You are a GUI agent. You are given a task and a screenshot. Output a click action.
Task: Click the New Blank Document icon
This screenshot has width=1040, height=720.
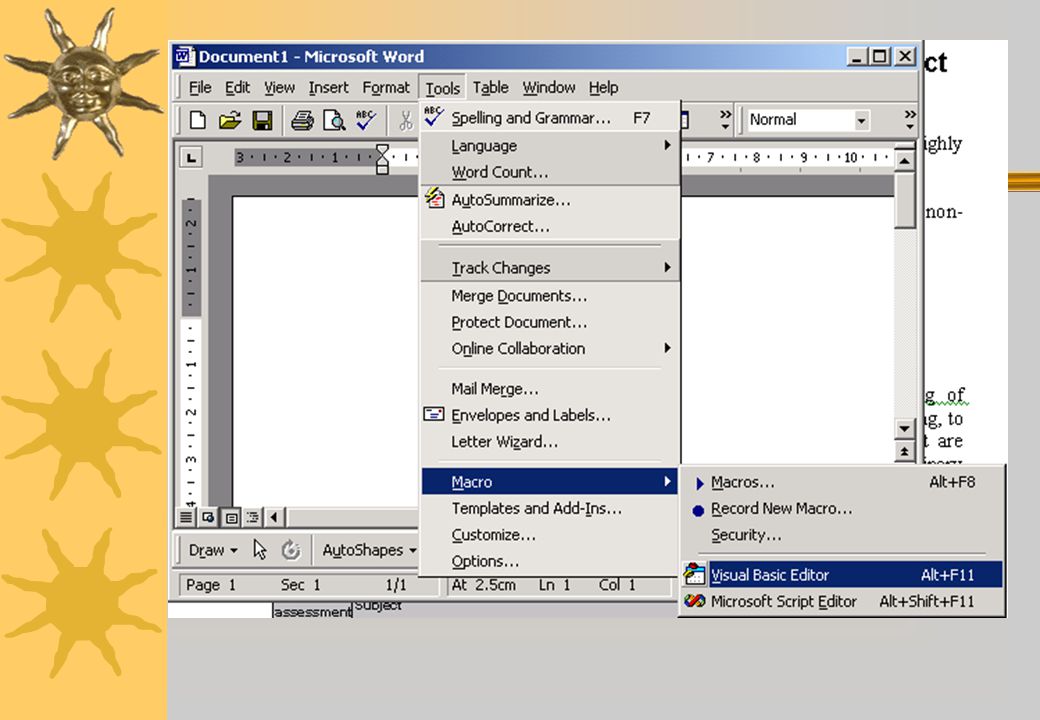(197, 120)
